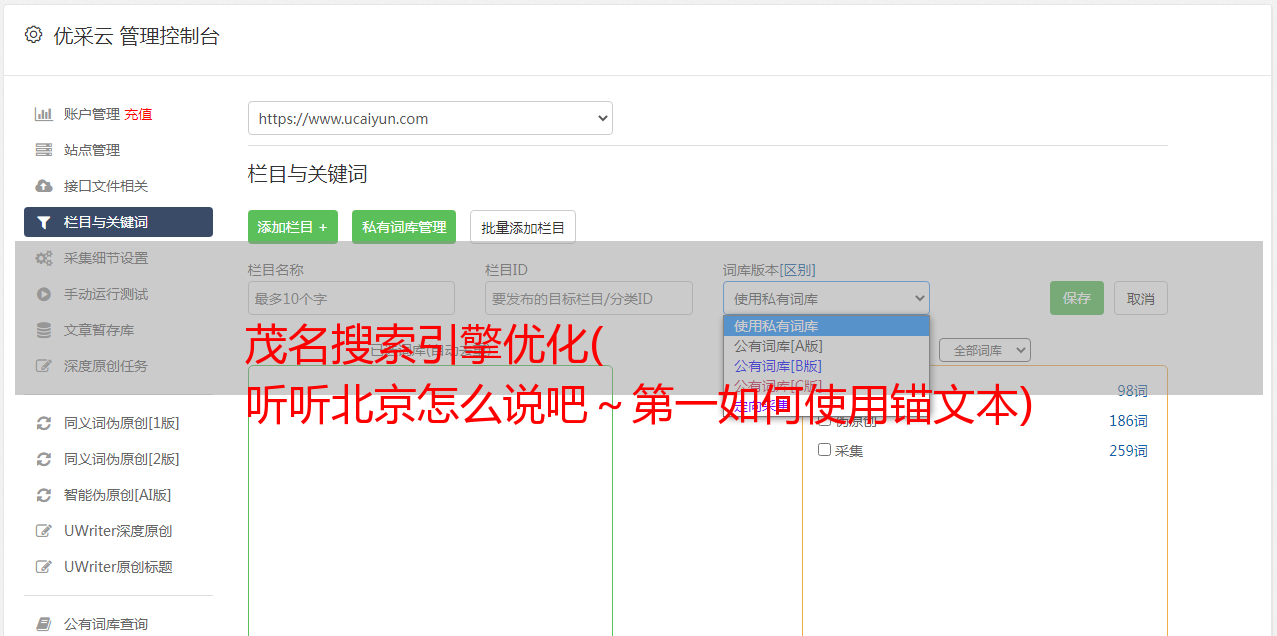Click the 取消 button
Viewport: 1277px width, 636px height.
[1141, 298]
